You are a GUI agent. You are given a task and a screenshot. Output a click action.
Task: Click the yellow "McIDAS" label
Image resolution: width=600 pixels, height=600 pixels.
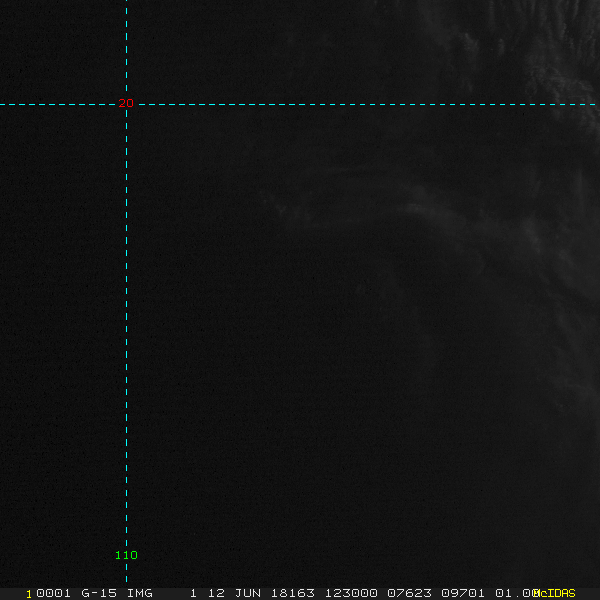(x=555, y=593)
